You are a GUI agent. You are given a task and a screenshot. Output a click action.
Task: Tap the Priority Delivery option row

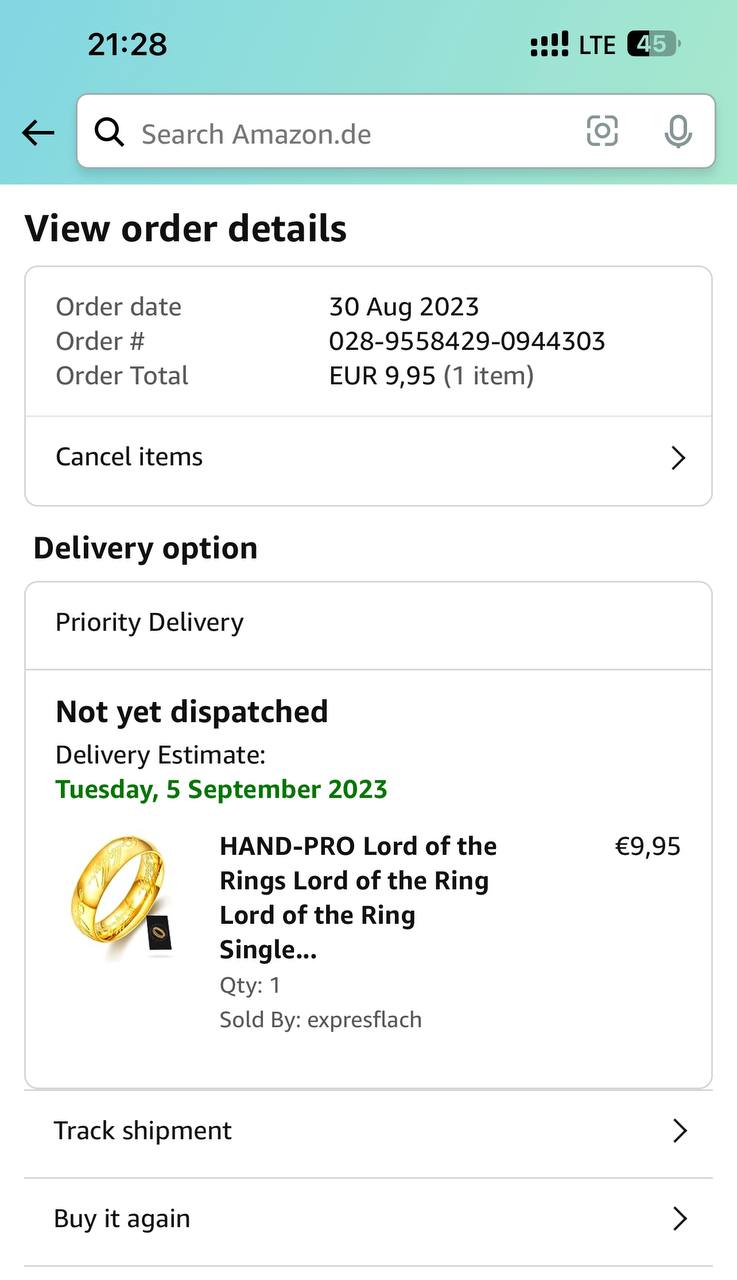tap(368, 623)
